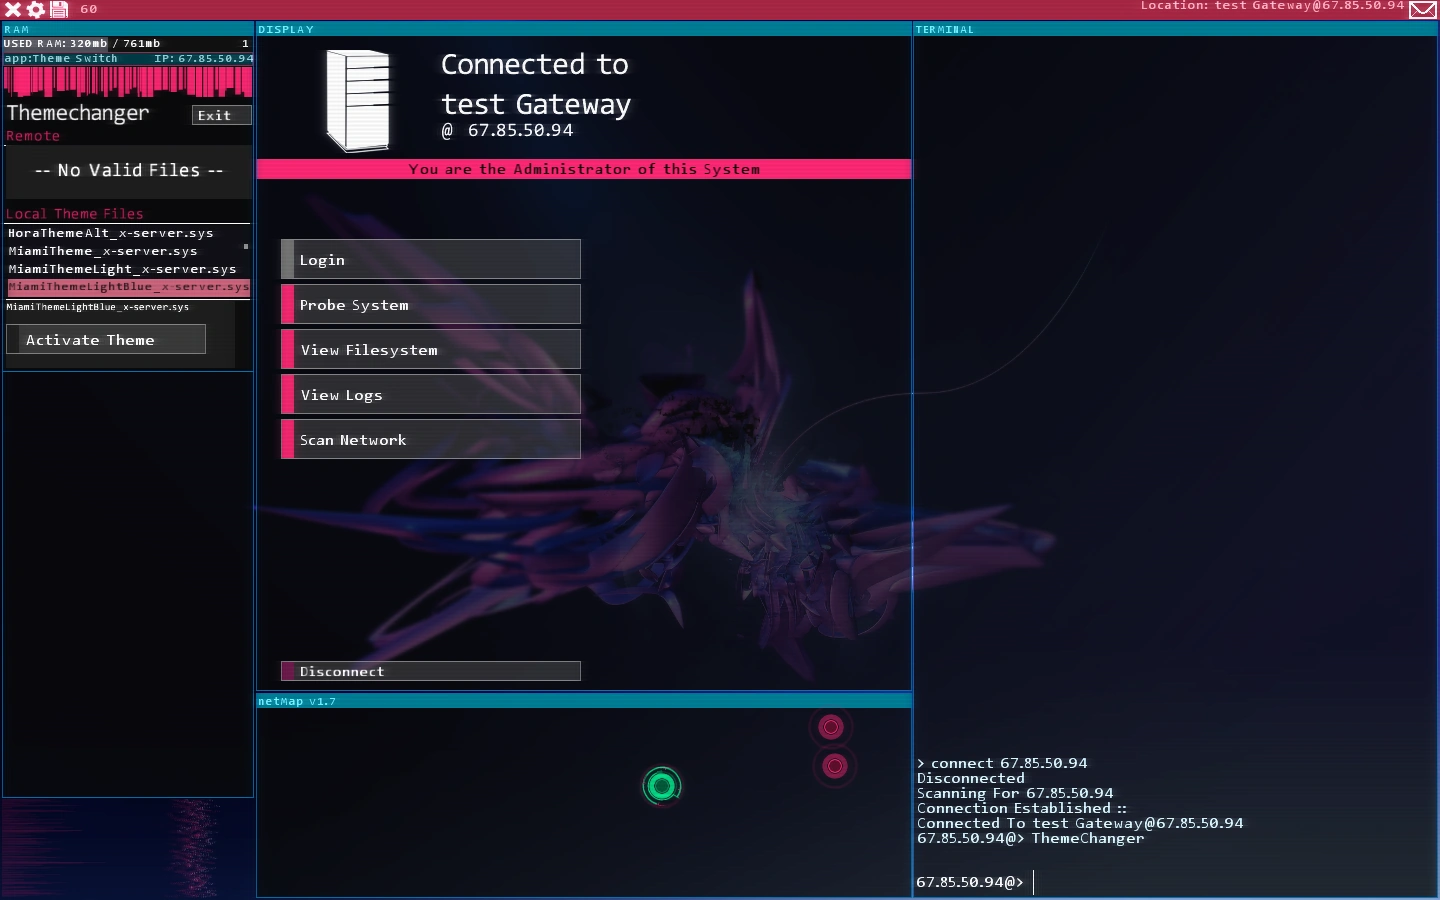Open View Filesystem
Image resolution: width=1440 pixels, height=900 pixels.
(431, 349)
